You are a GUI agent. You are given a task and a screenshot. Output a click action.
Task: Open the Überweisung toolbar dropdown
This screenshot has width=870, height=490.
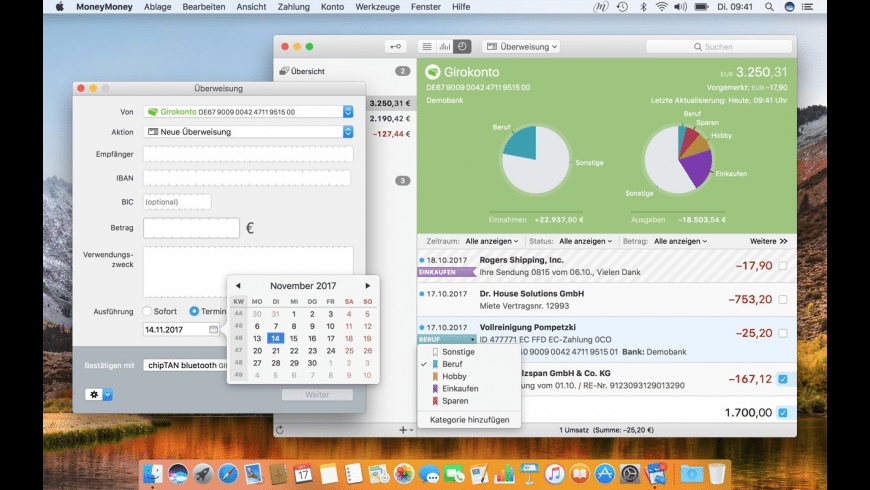[522, 47]
